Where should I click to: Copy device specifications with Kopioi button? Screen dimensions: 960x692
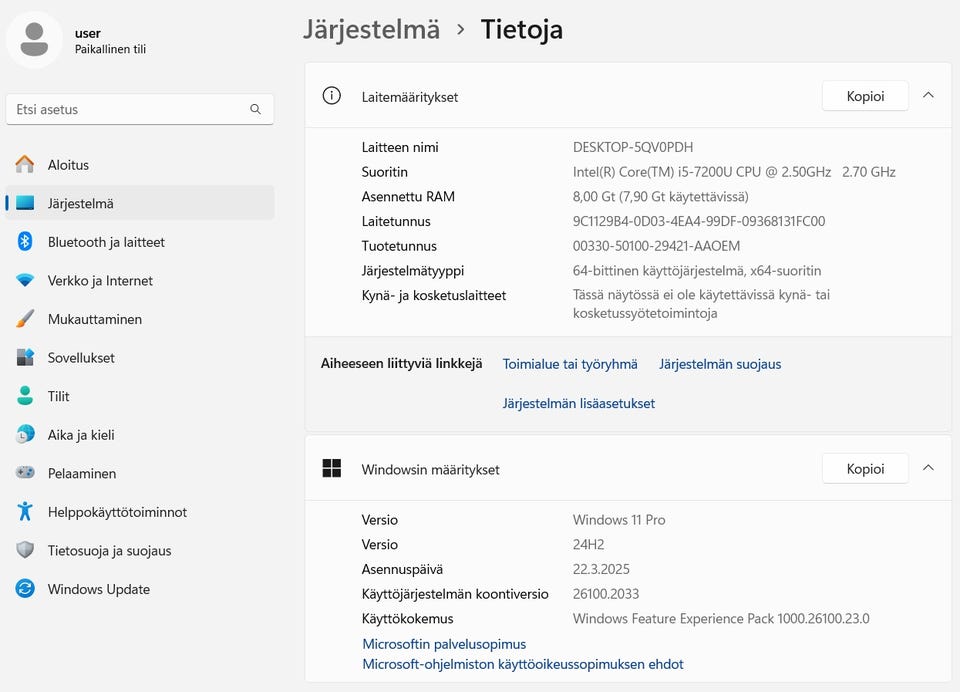[865, 96]
